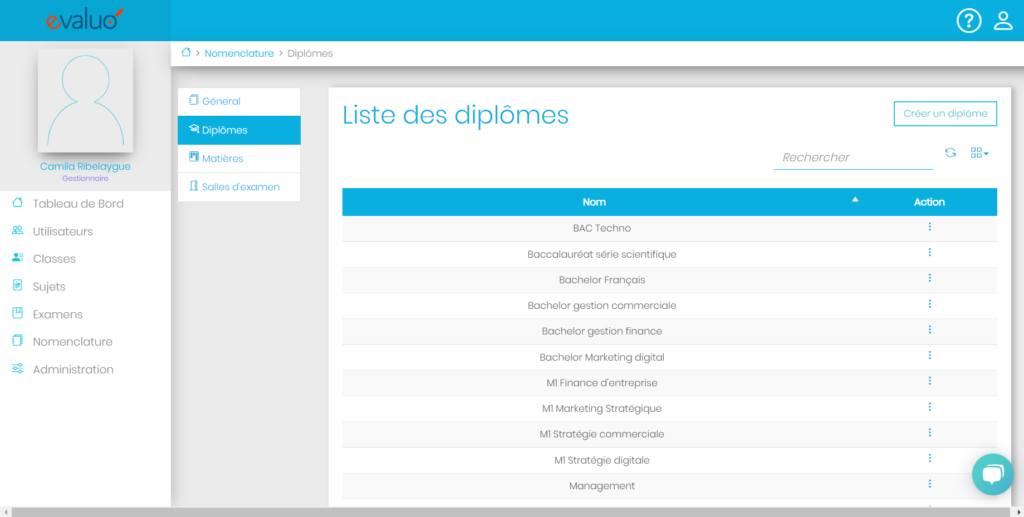The height and width of the screenshot is (517, 1024).
Task: Sort list by the Nom column header
Action: 594,202
